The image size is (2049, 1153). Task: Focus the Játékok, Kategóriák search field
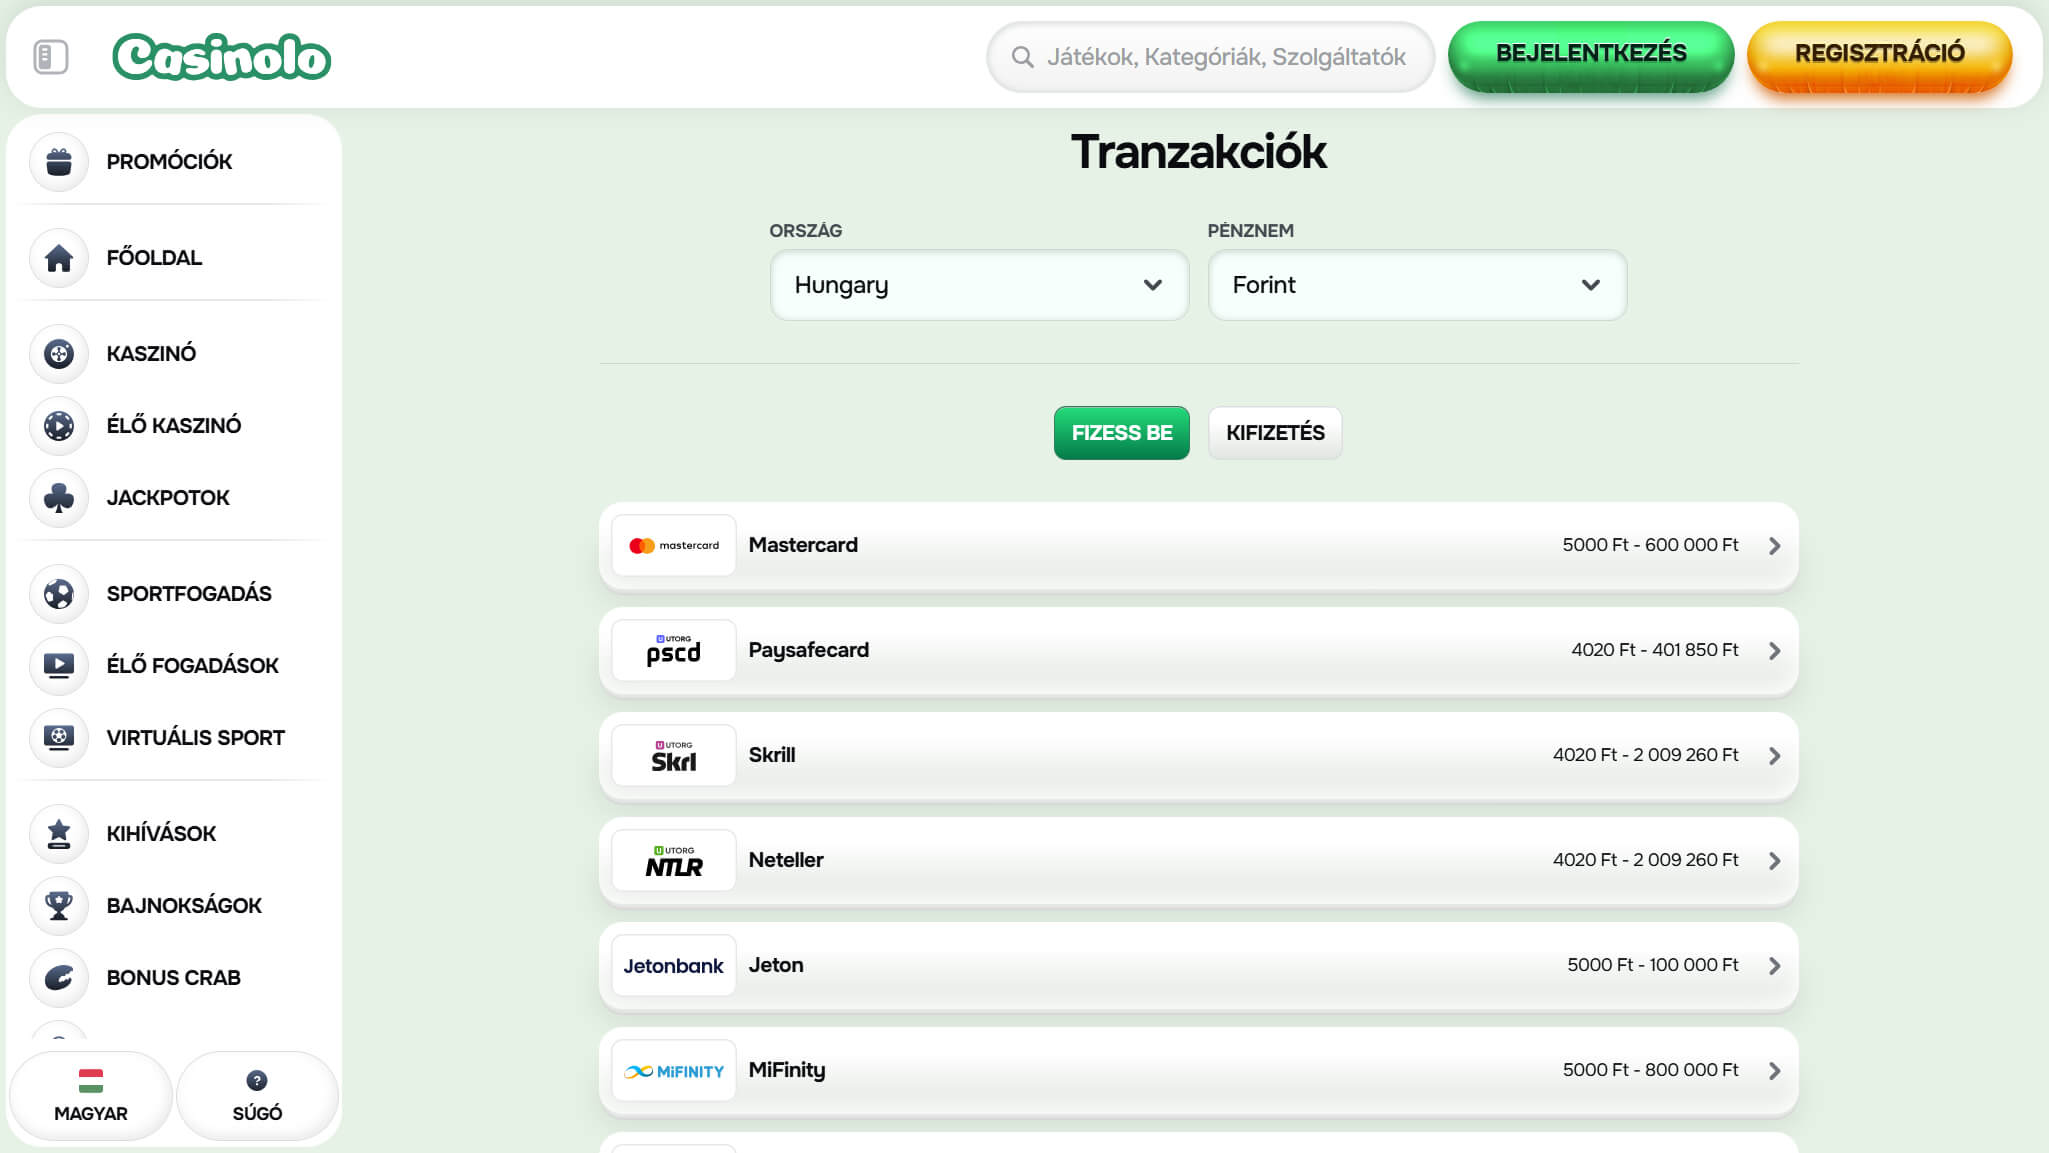click(1210, 57)
